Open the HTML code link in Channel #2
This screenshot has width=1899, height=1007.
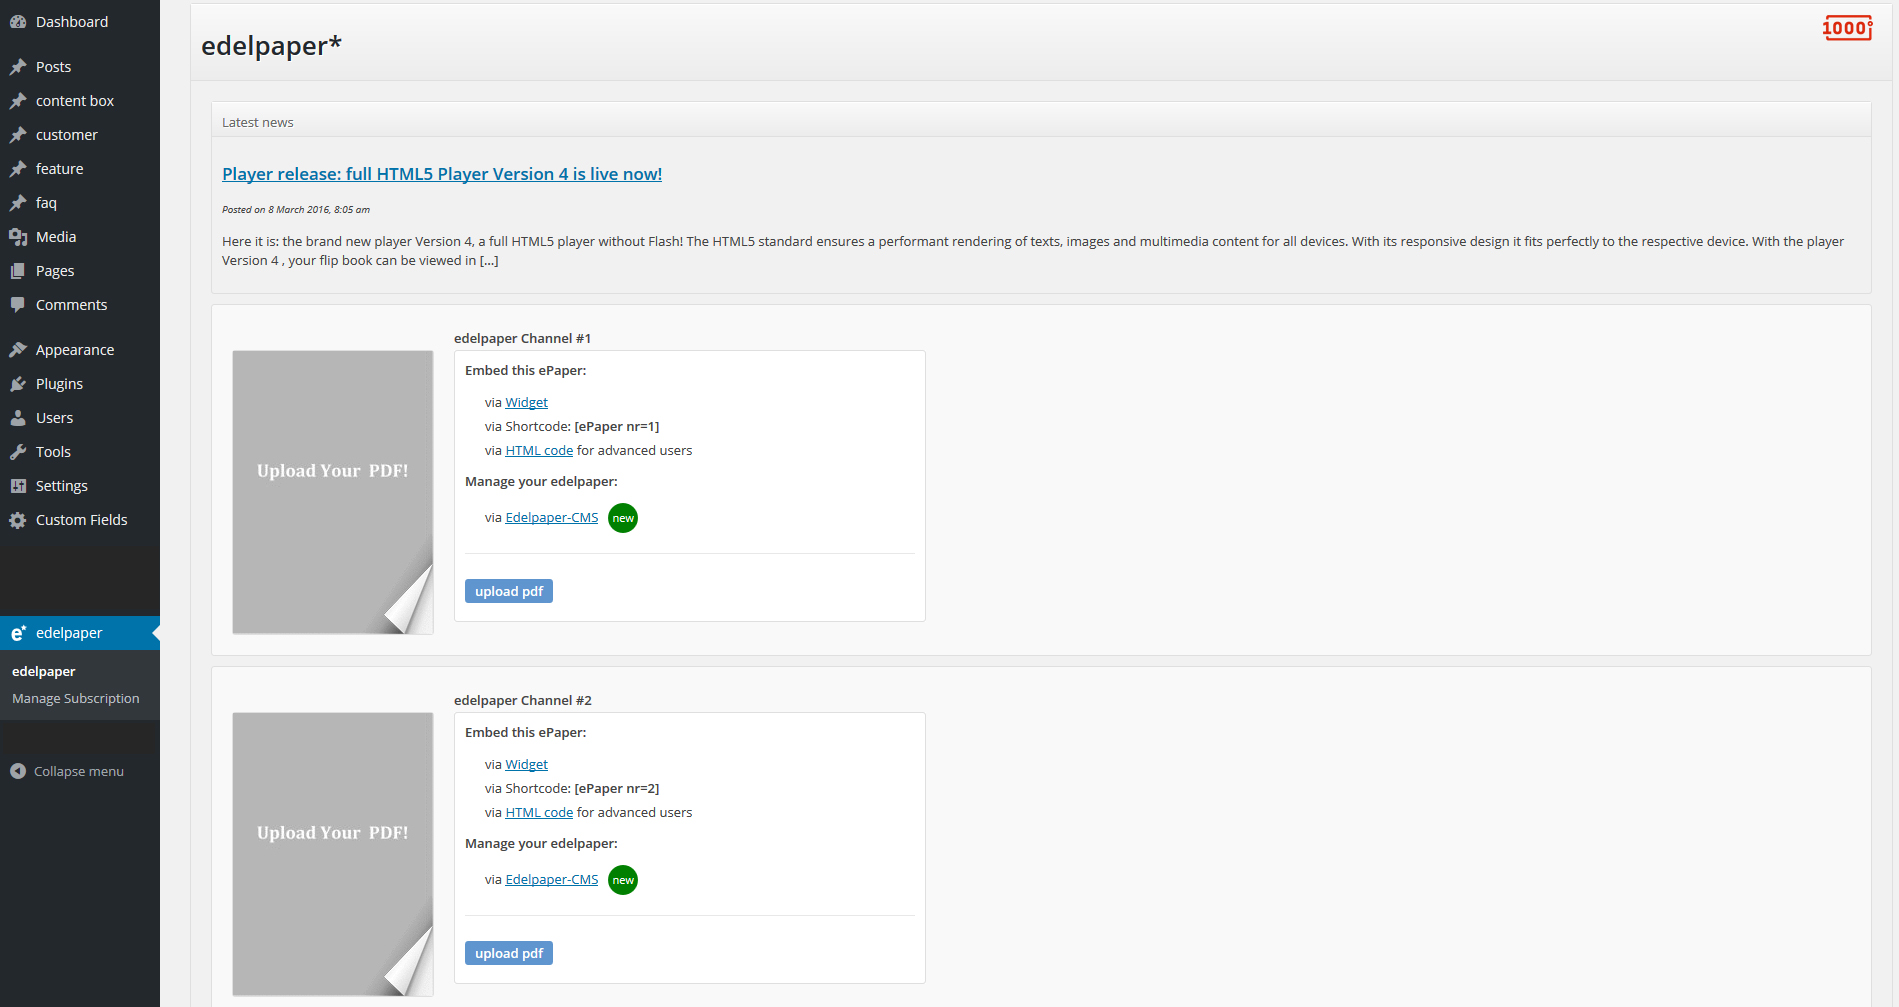coord(539,812)
